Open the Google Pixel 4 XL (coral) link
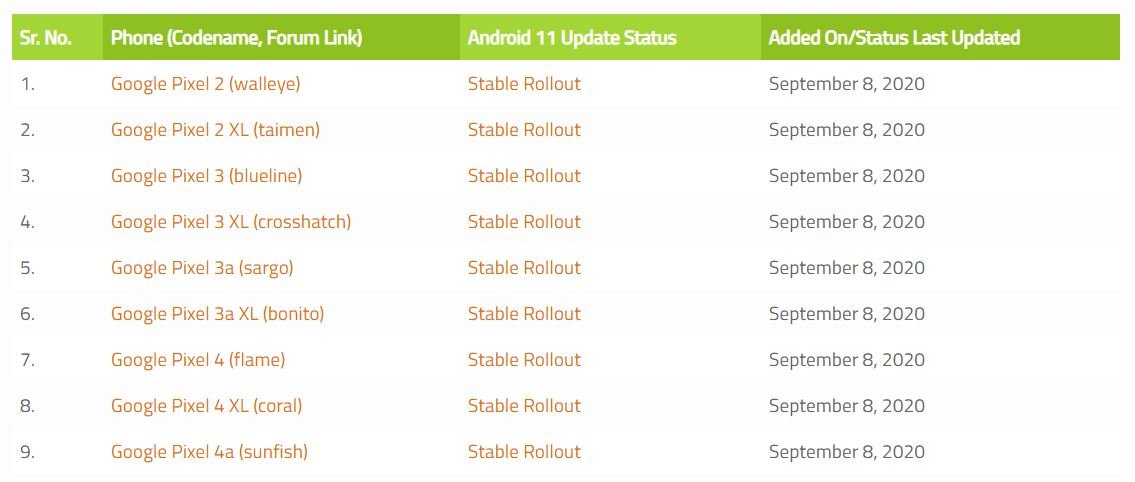The height and width of the screenshot is (482, 1135). point(206,406)
